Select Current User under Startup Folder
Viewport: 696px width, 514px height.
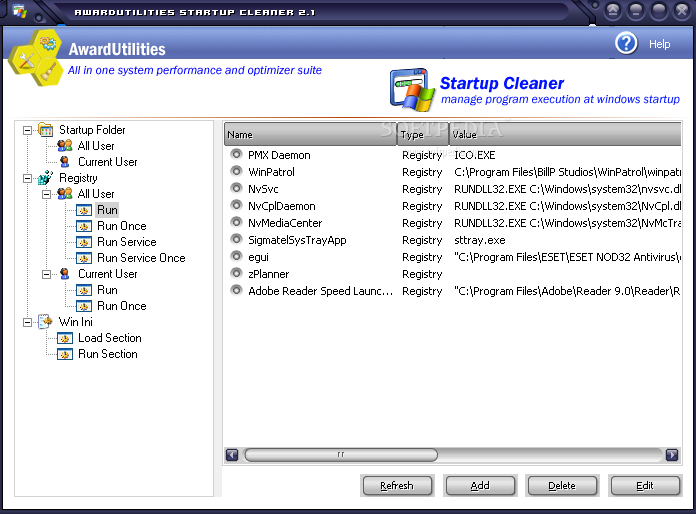pos(108,162)
